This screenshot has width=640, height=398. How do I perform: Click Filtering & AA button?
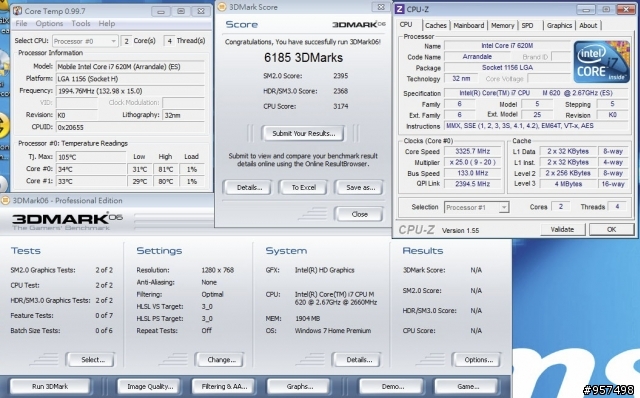(224, 386)
